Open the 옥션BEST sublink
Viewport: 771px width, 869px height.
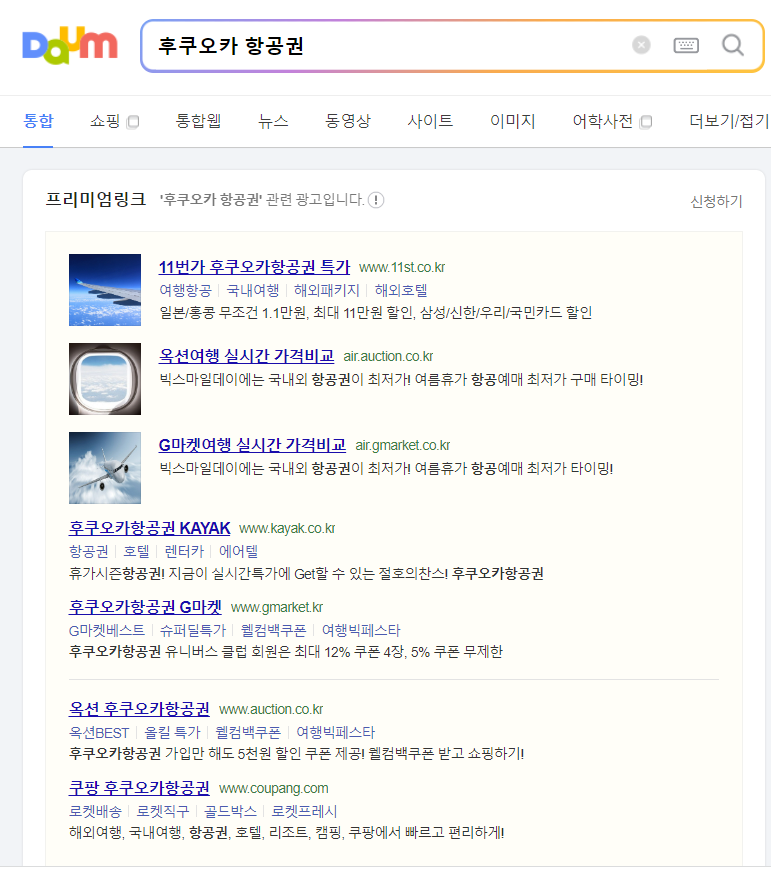99,733
